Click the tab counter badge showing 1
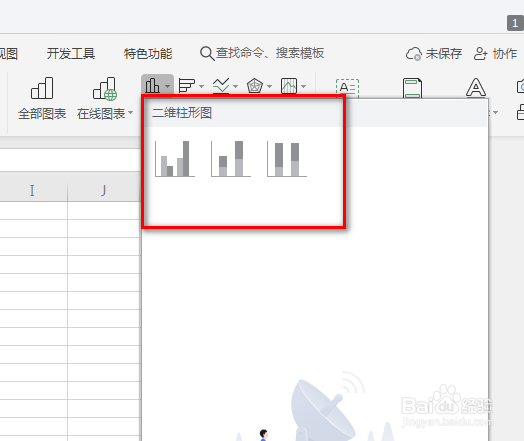 pos(515,23)
